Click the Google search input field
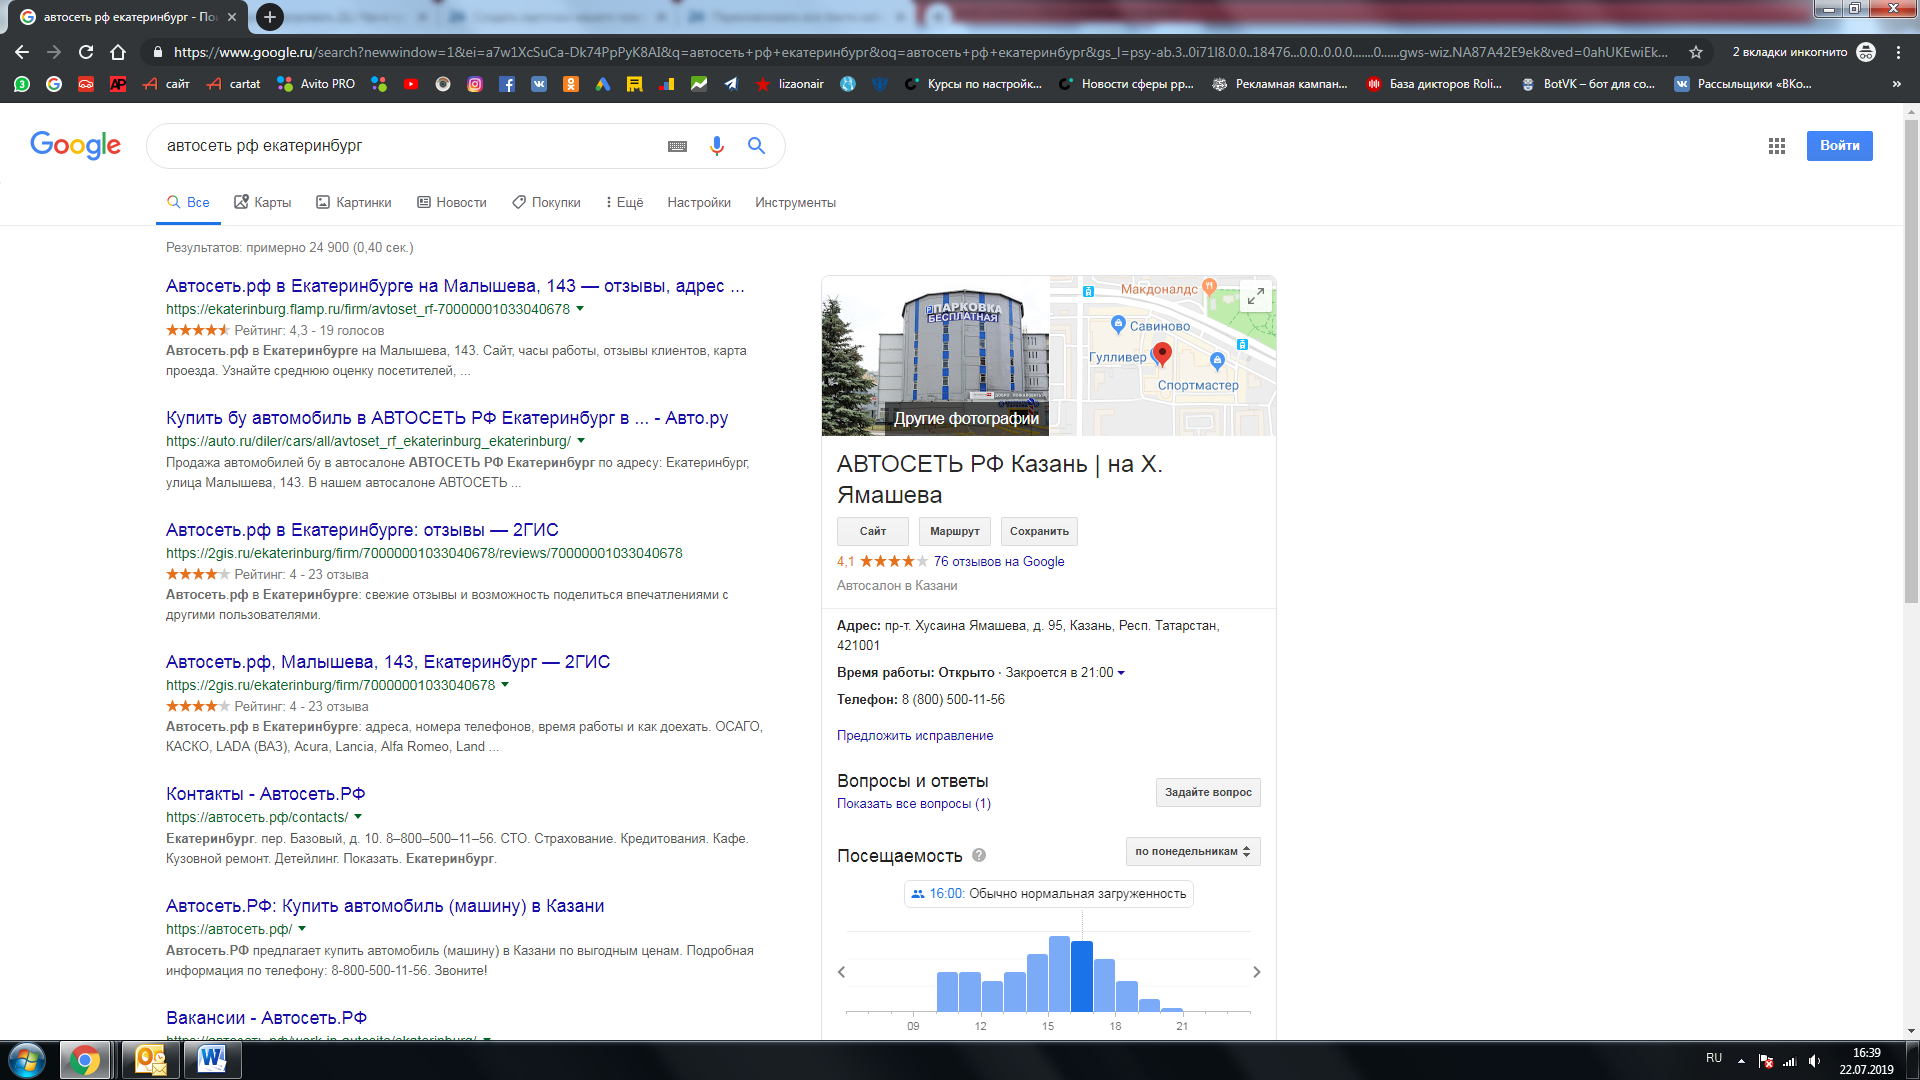Screen dimensions: 1920x1080 [410, 146]
